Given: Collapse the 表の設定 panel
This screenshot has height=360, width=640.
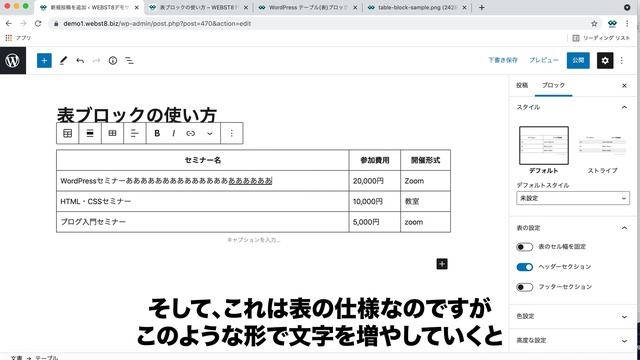Looking at the screenshot, I should (x=624, y=228).
